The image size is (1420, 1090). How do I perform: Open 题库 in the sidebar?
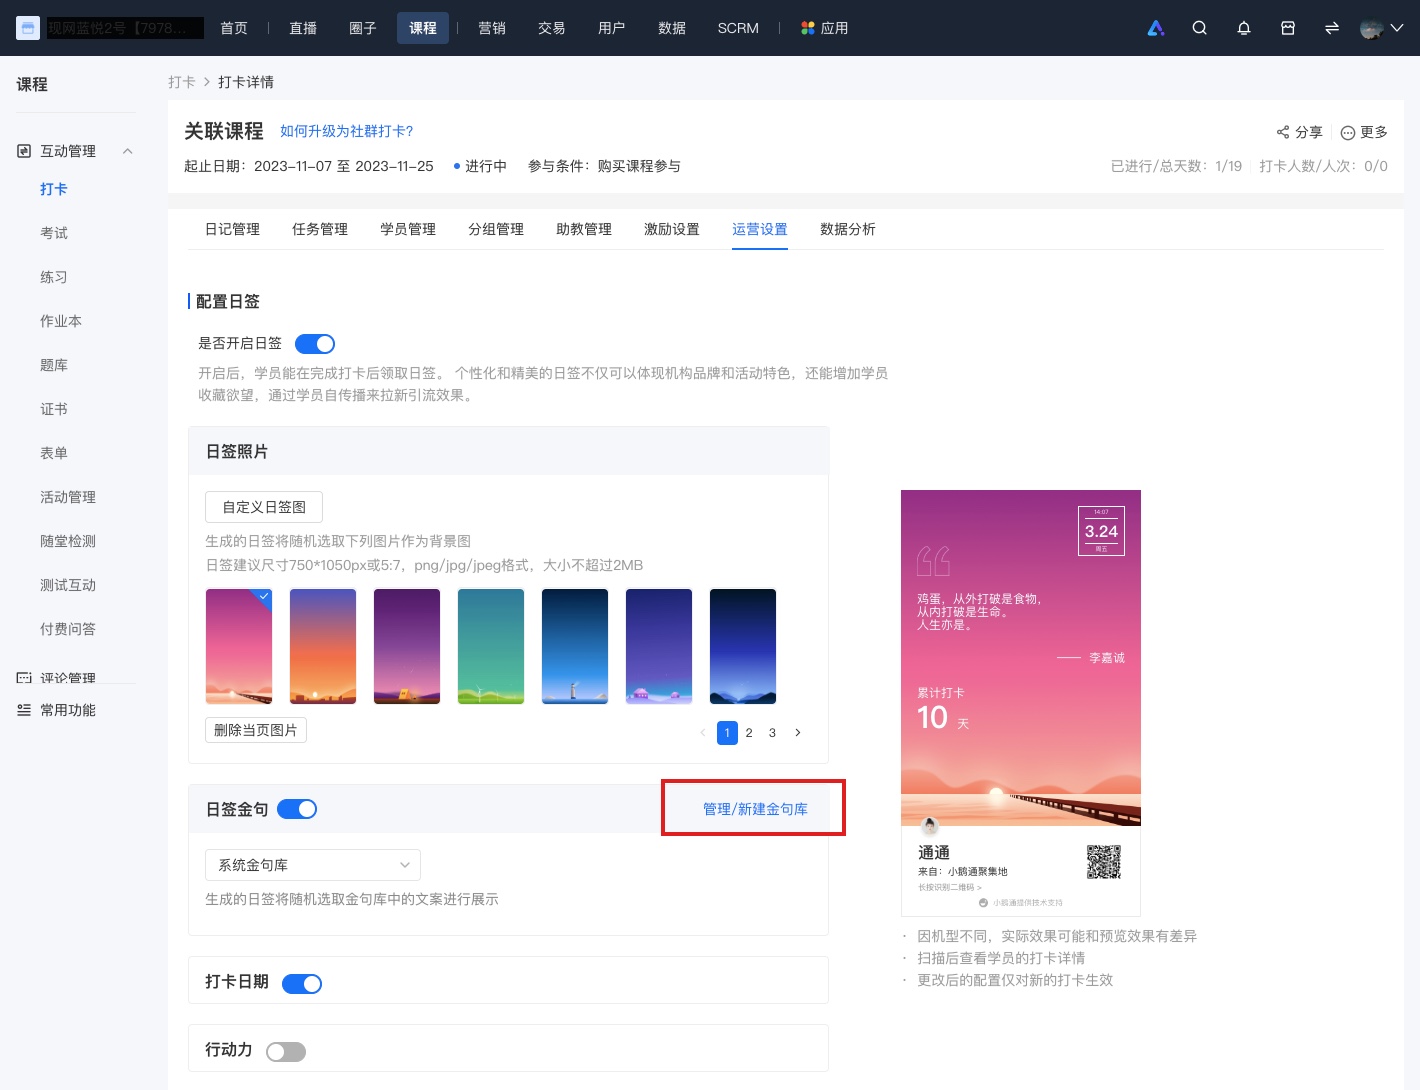tap(54, 365)
